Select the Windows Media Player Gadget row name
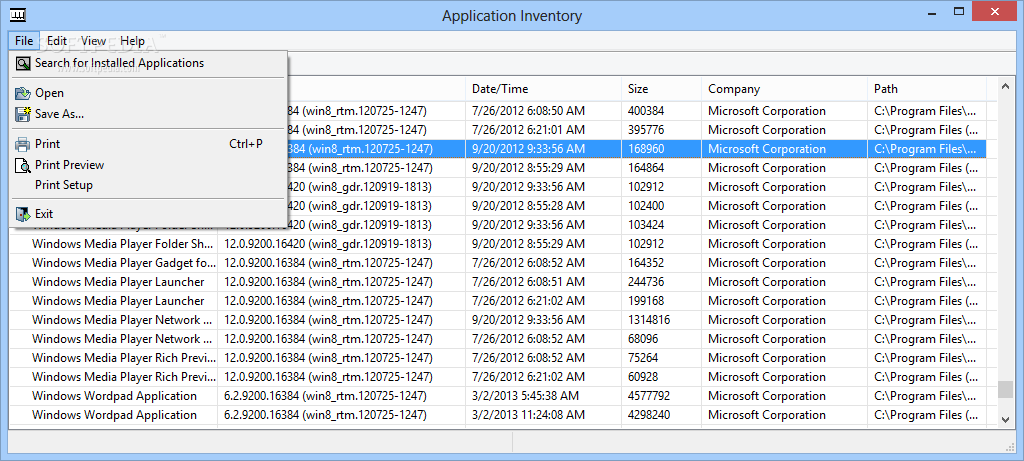 124,263
